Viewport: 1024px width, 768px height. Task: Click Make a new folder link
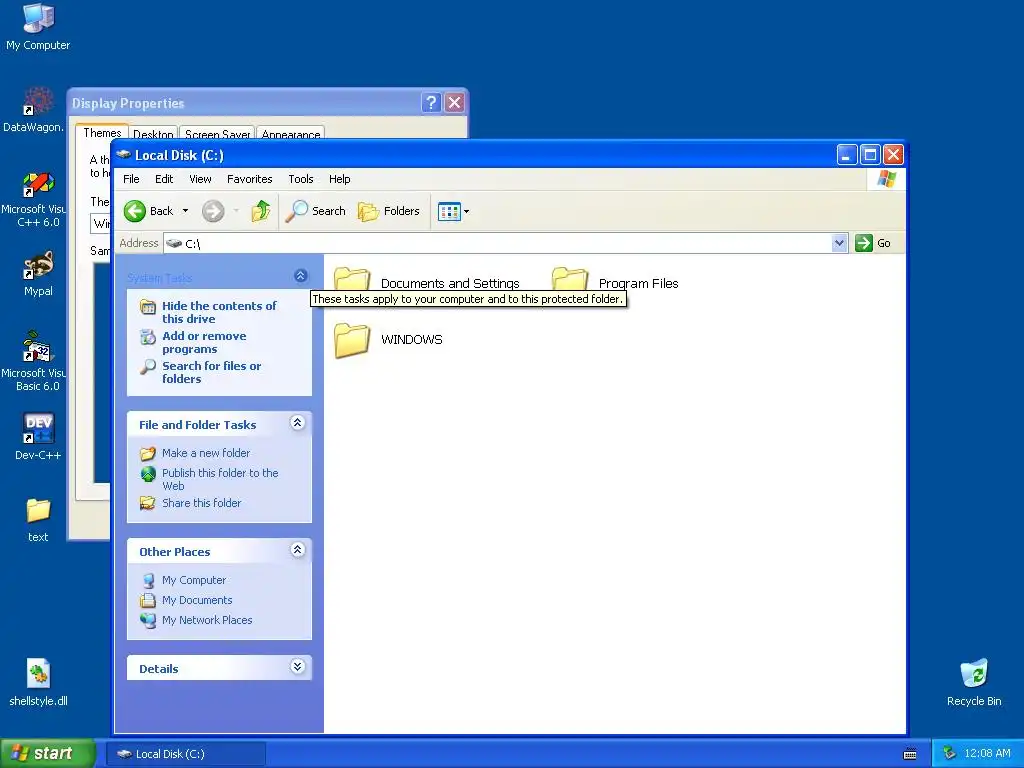coord(206,453)
